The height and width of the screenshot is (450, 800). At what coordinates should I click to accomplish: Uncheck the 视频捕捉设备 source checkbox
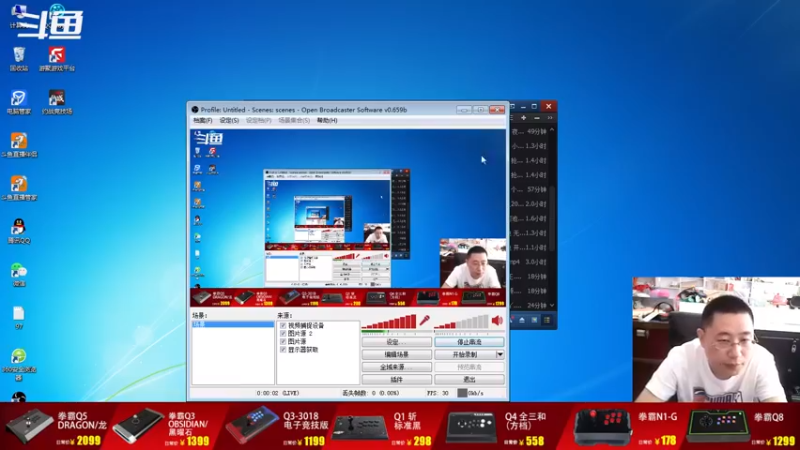283,326
